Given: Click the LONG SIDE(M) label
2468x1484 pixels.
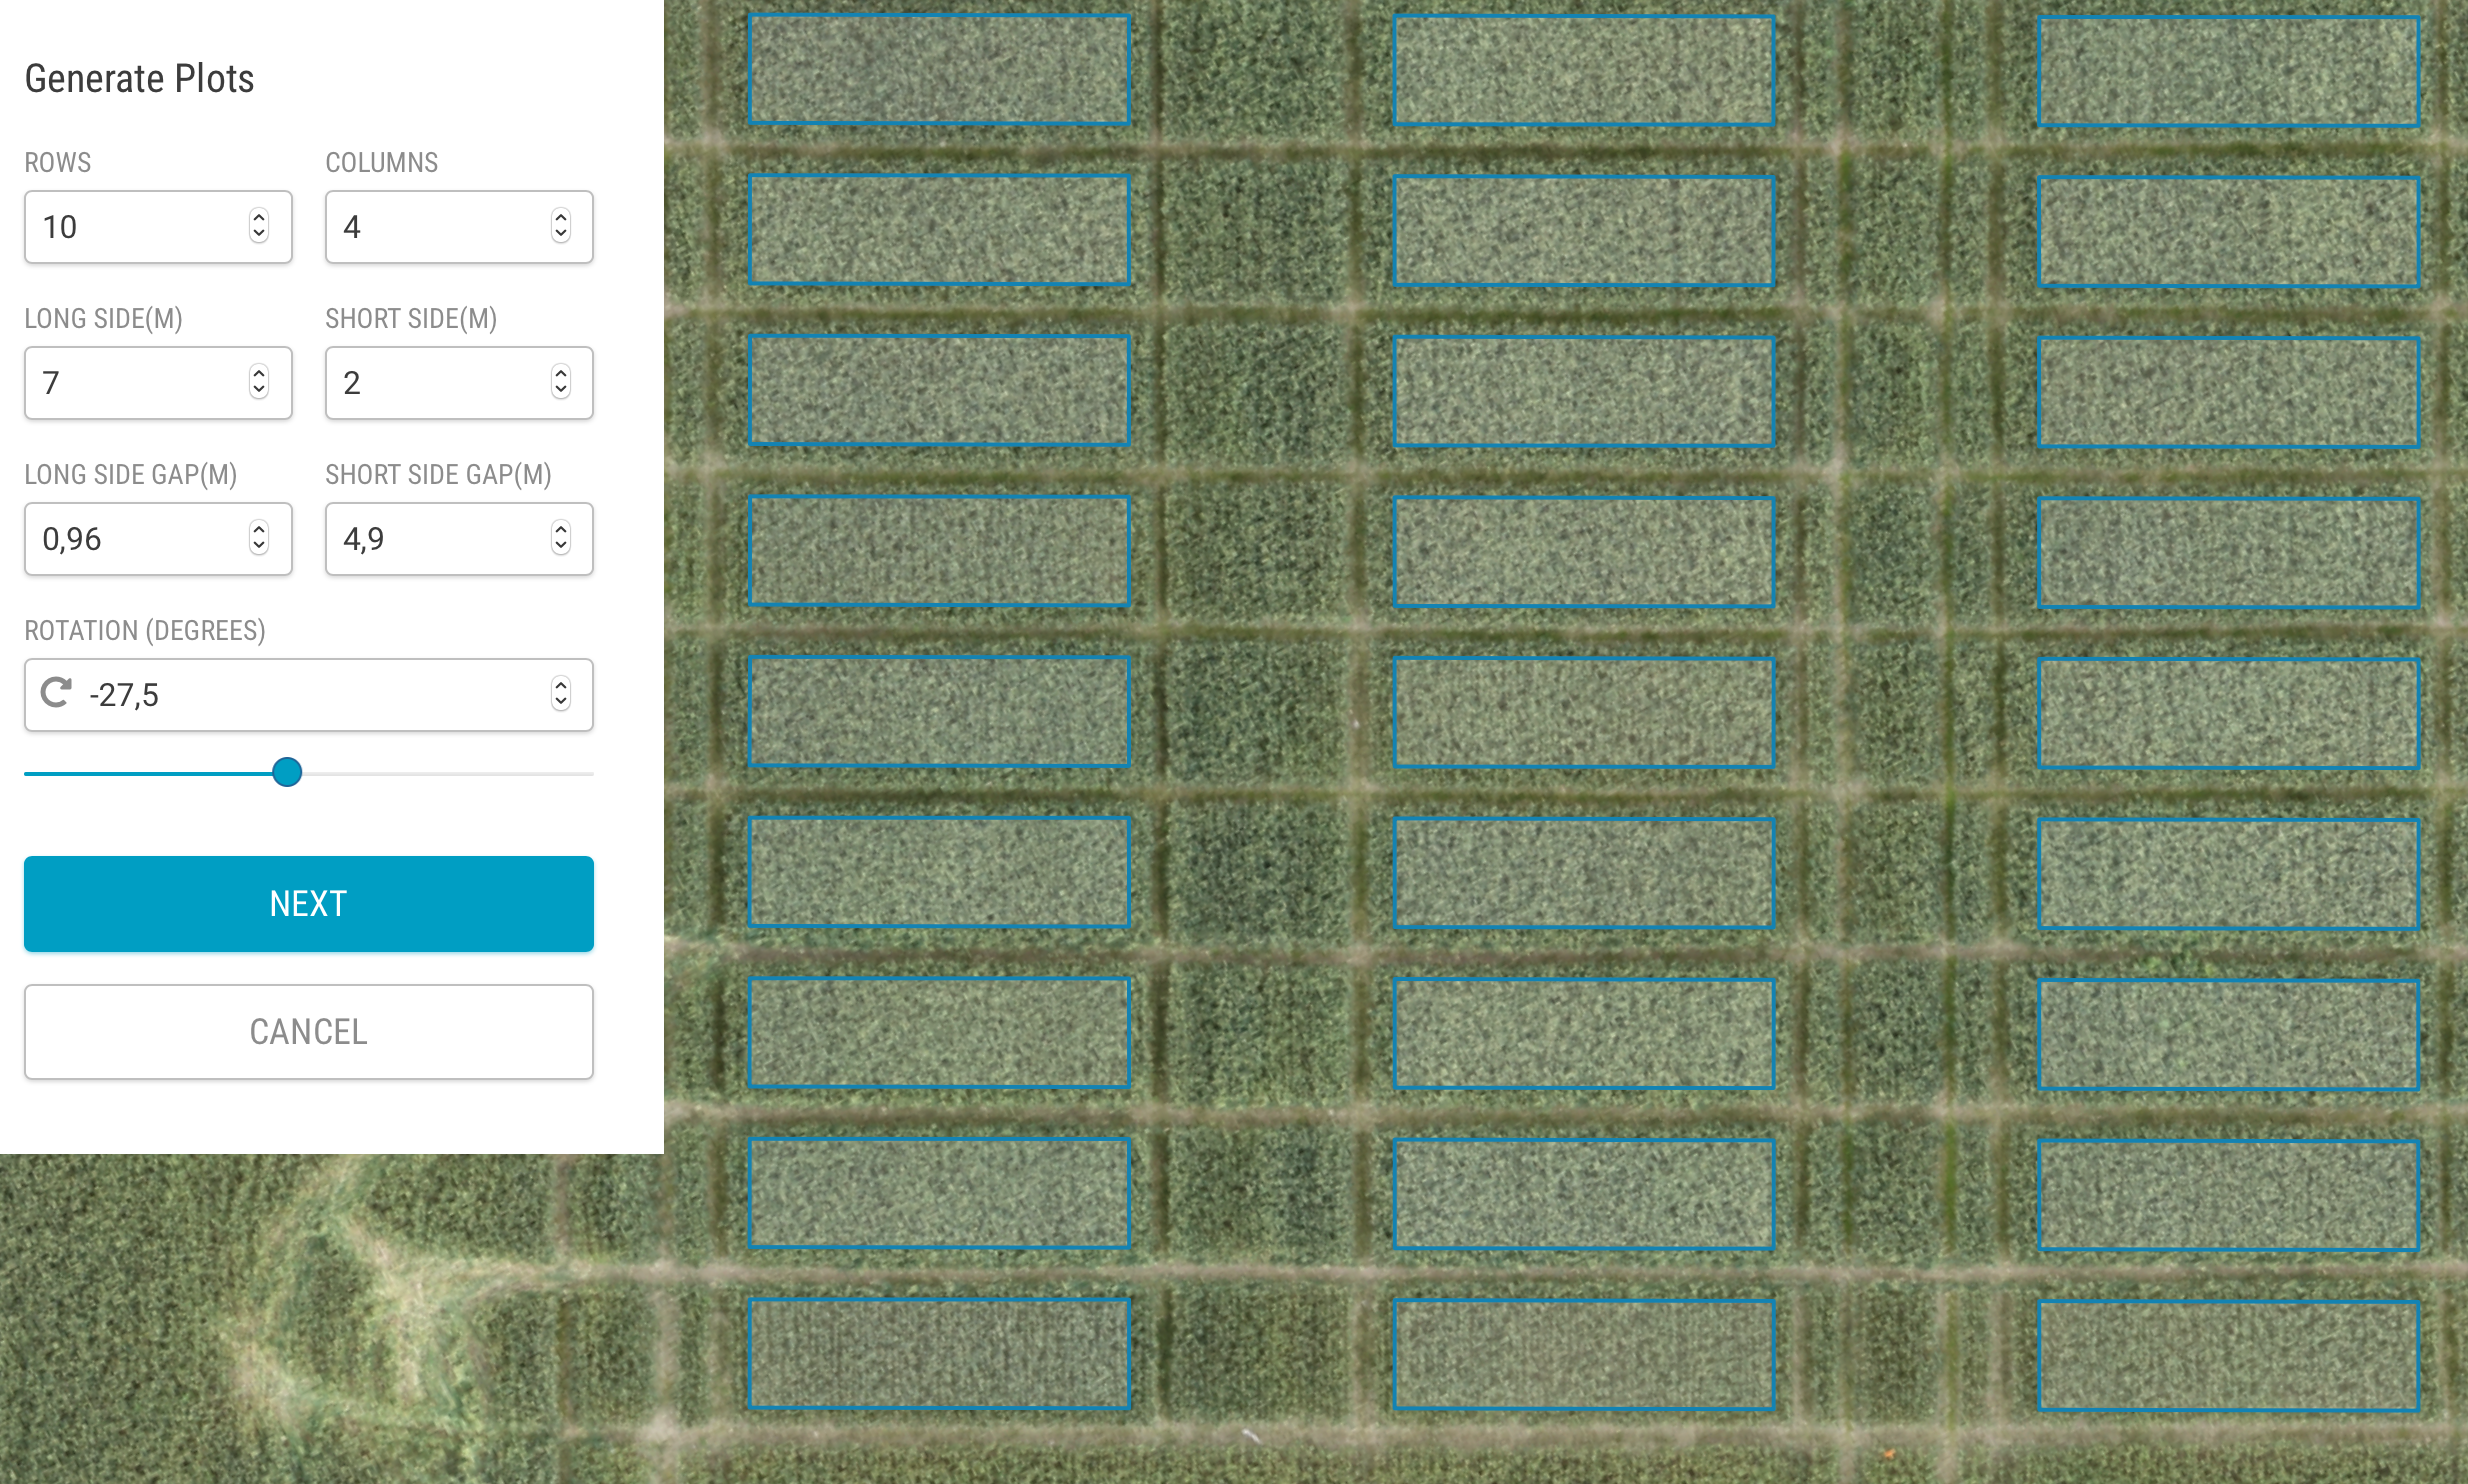Looking at the screenshot, I should click(x=103, y=319).
